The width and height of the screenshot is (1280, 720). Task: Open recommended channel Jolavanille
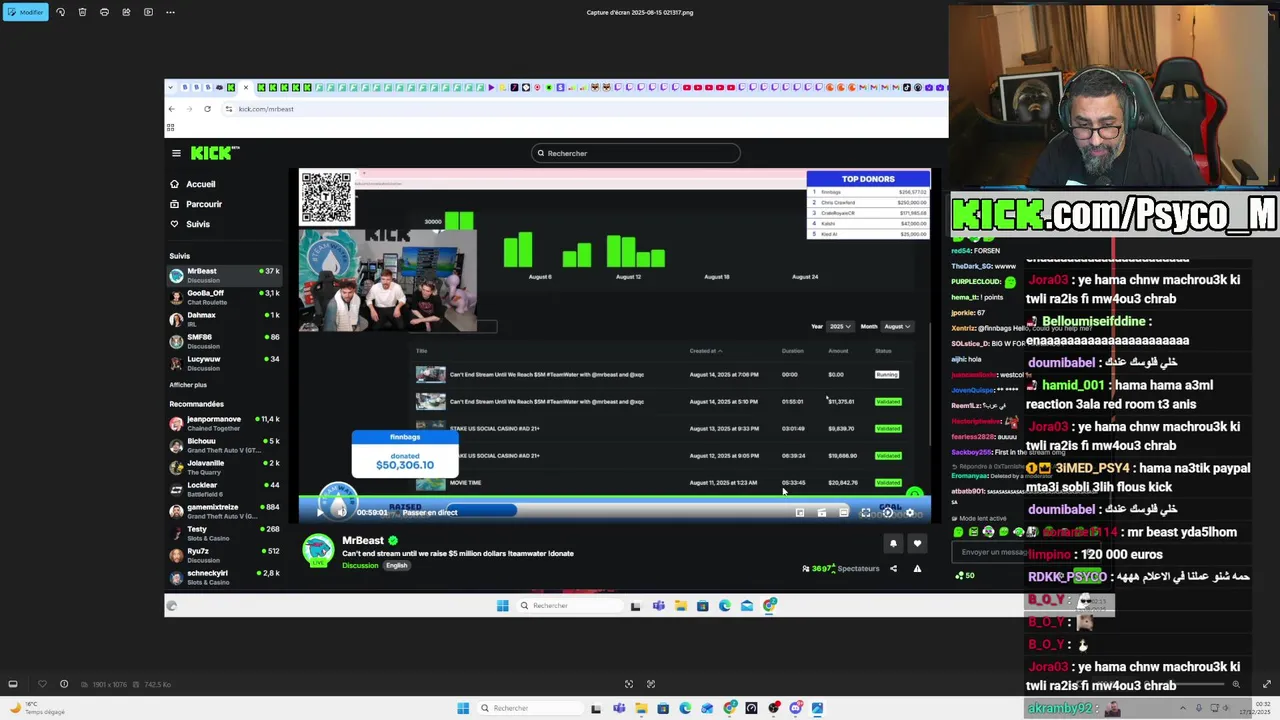pyautogui.click(x=225, y=467)
